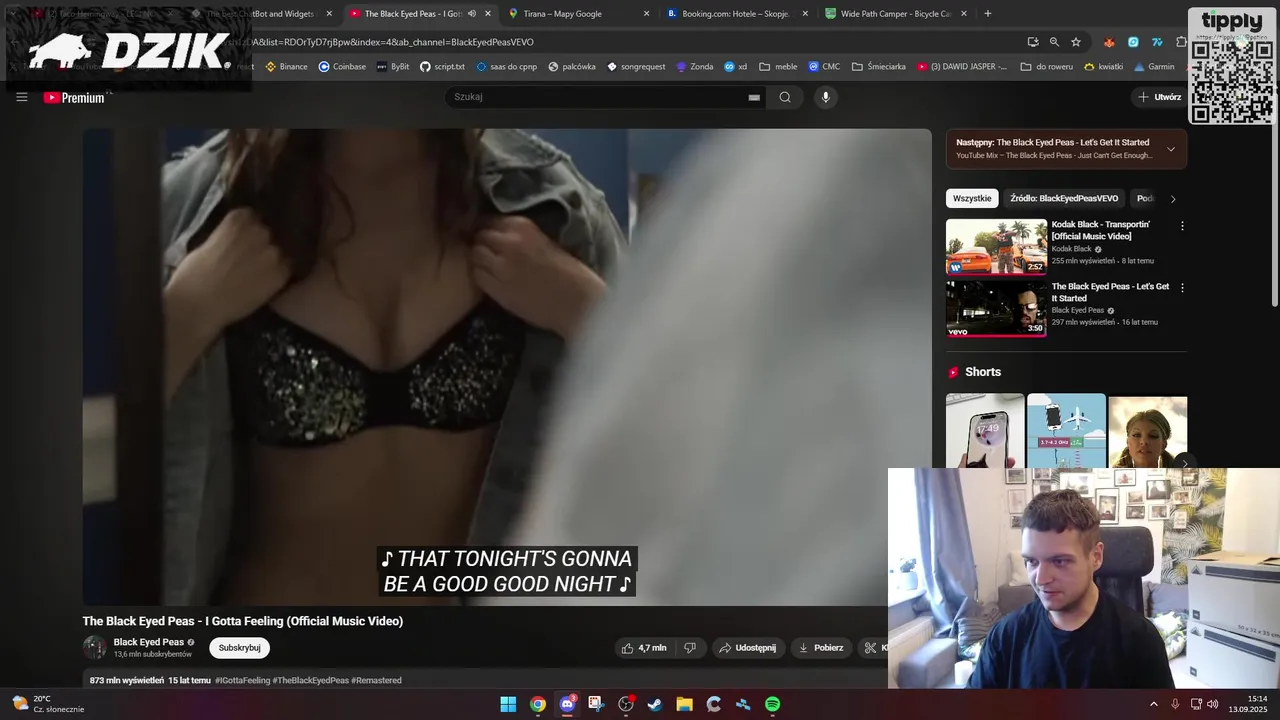Open the Zonda bookmark
1280x720 pixels.
coord(695,67)
